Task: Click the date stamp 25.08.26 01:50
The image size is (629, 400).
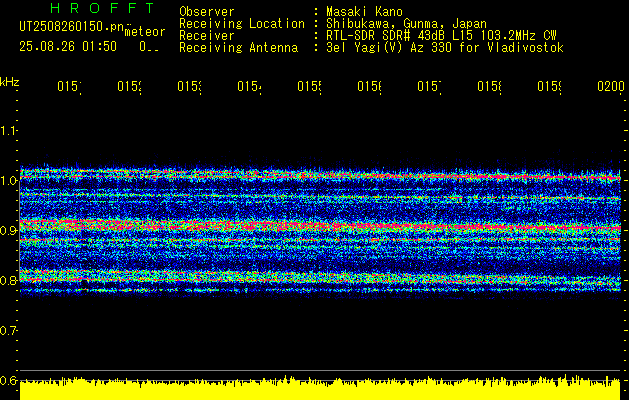Action: point(68,47)
